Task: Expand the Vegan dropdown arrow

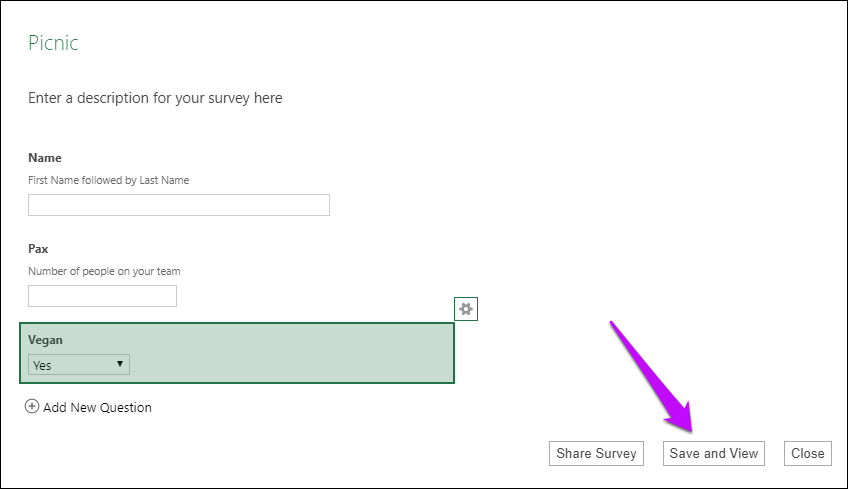Action: click(120, 365)
